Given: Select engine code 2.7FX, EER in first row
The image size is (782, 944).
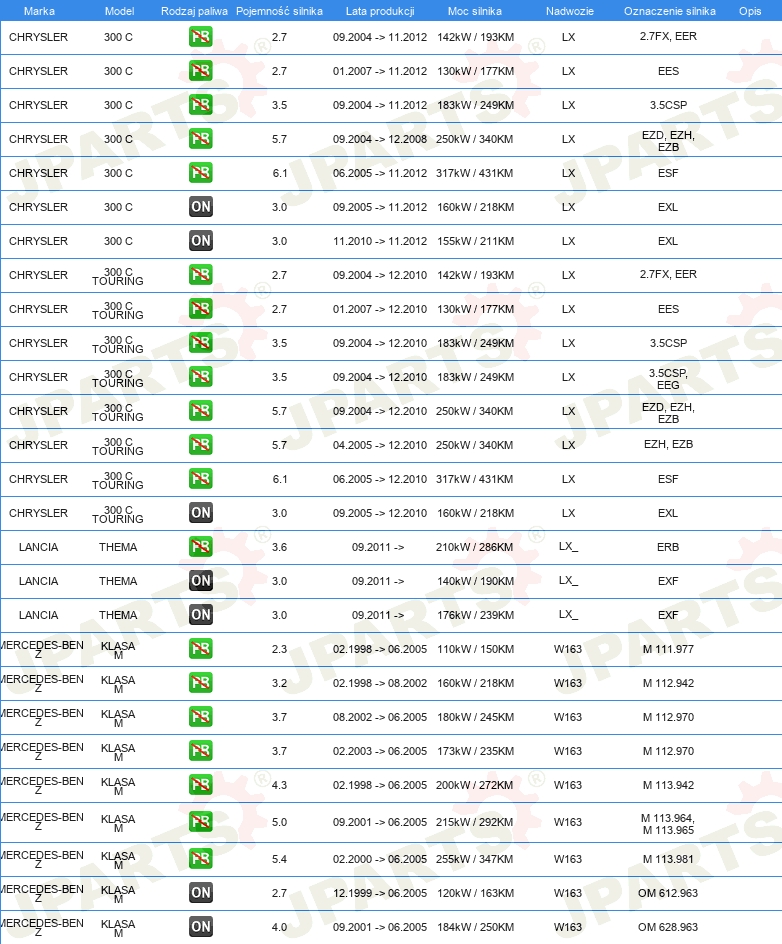Looking at the screenshot, I should tap(668, 37).
